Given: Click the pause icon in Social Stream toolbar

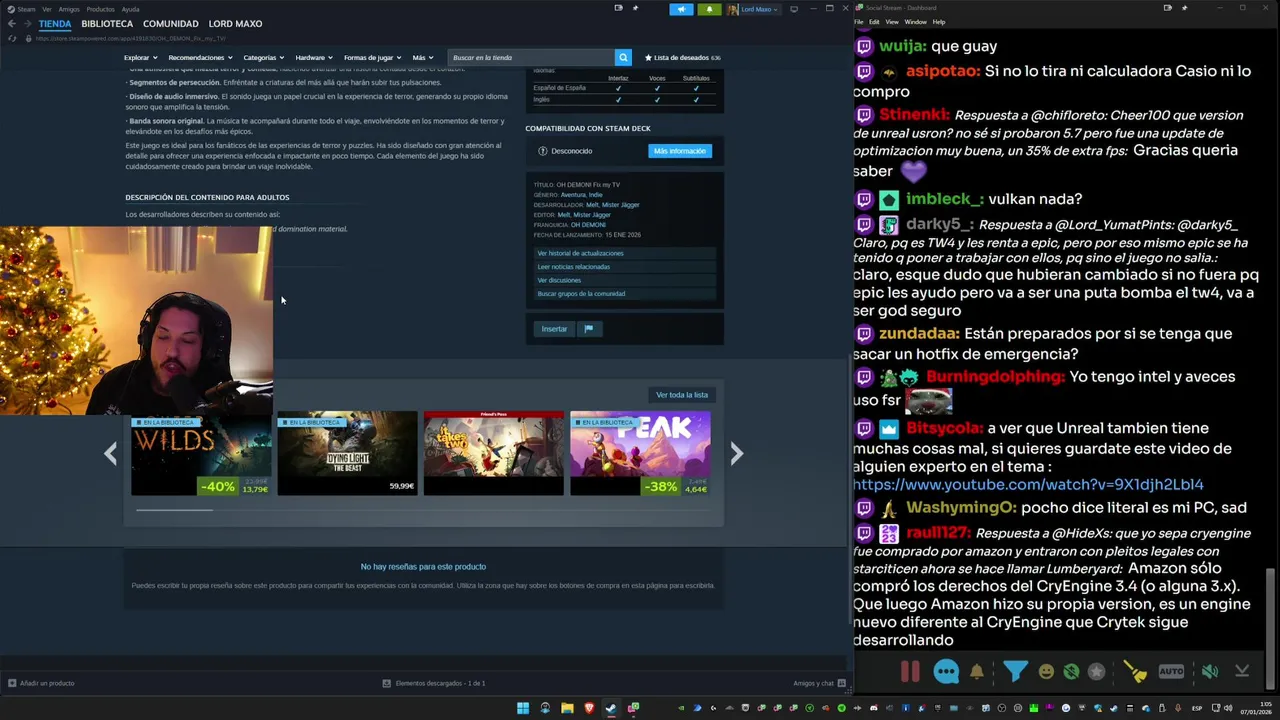Looking at the screenshot, I should tap(910, 672).
